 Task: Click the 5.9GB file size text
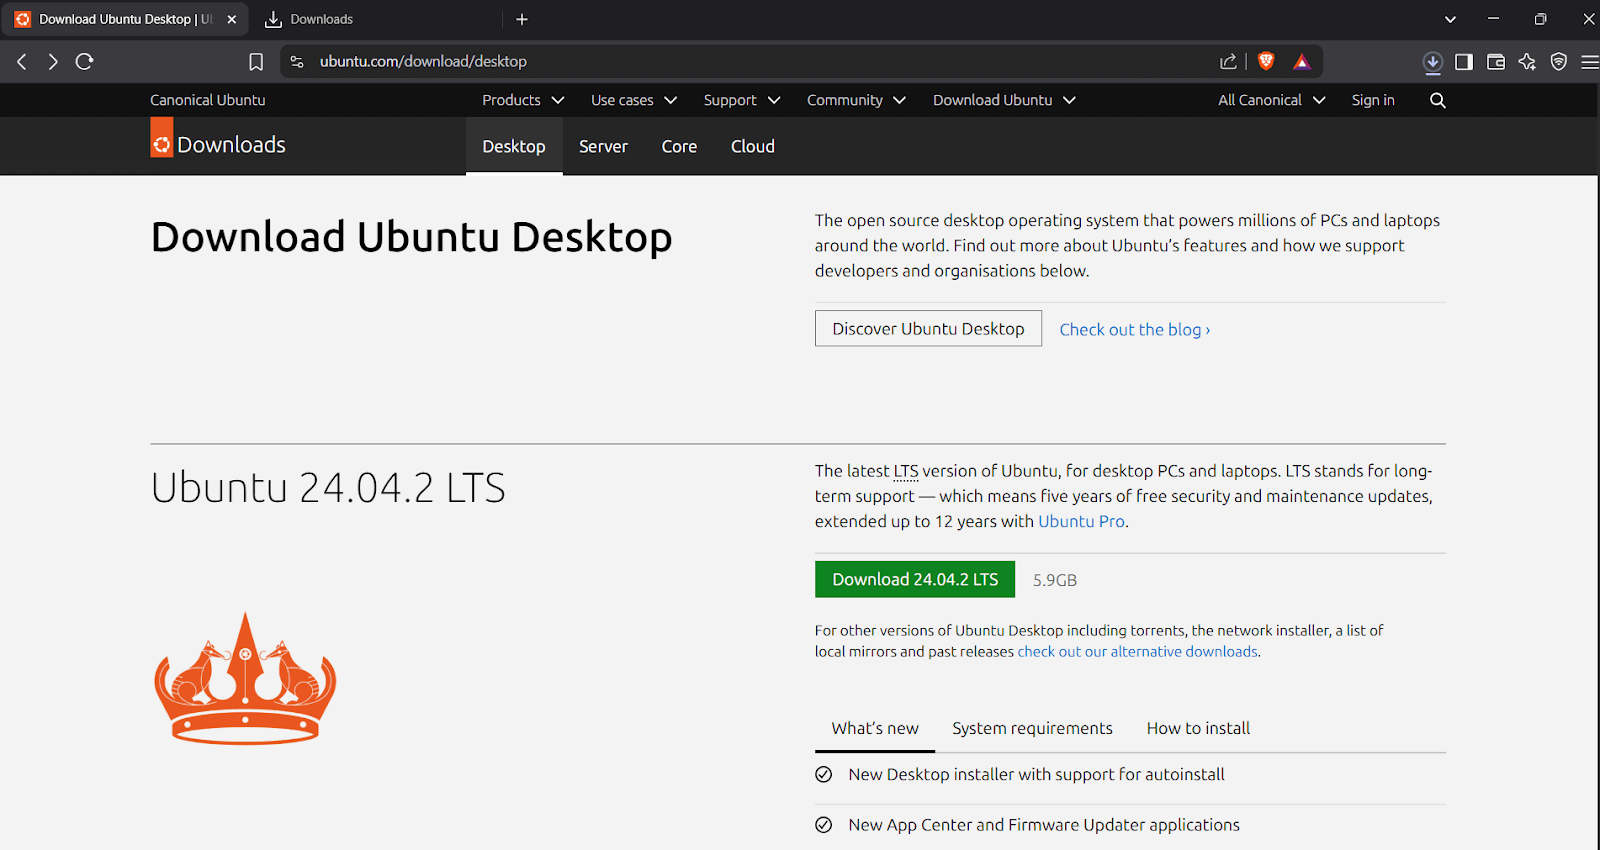point(1055,581)
